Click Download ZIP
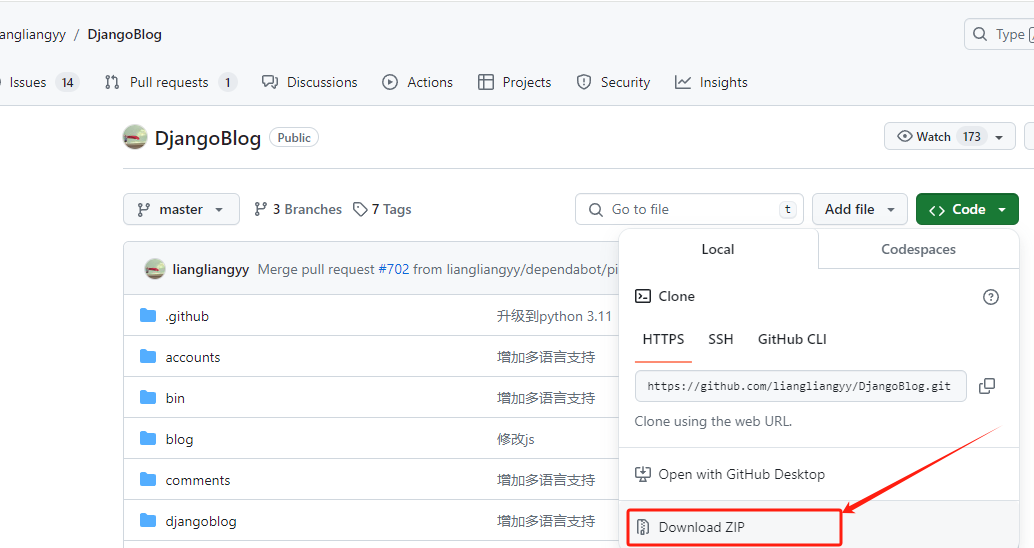The image size is (1034, 548). (701, 527)
